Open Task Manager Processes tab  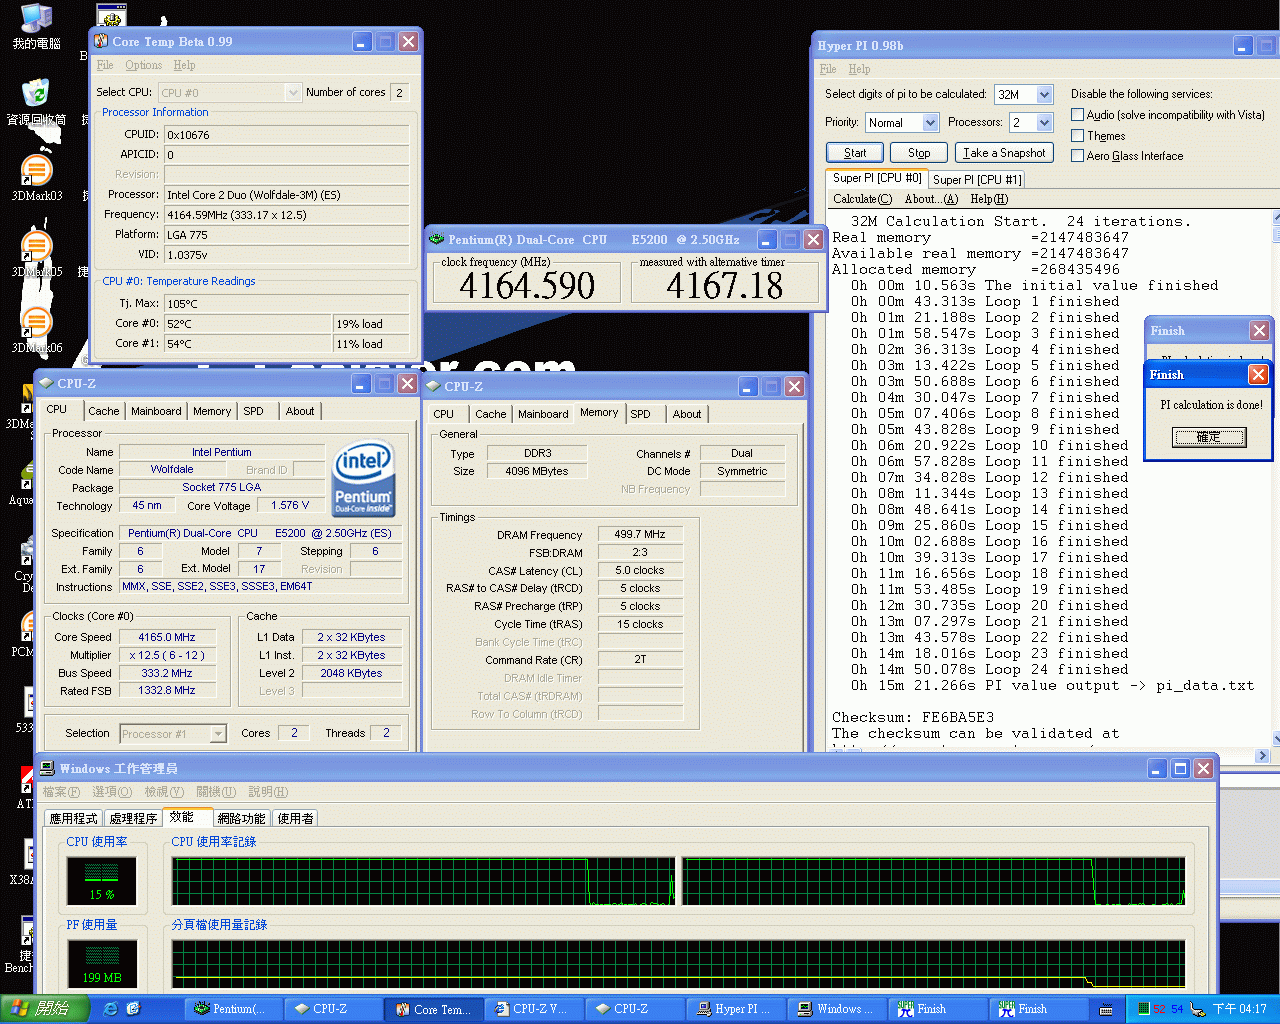(133, 818)
